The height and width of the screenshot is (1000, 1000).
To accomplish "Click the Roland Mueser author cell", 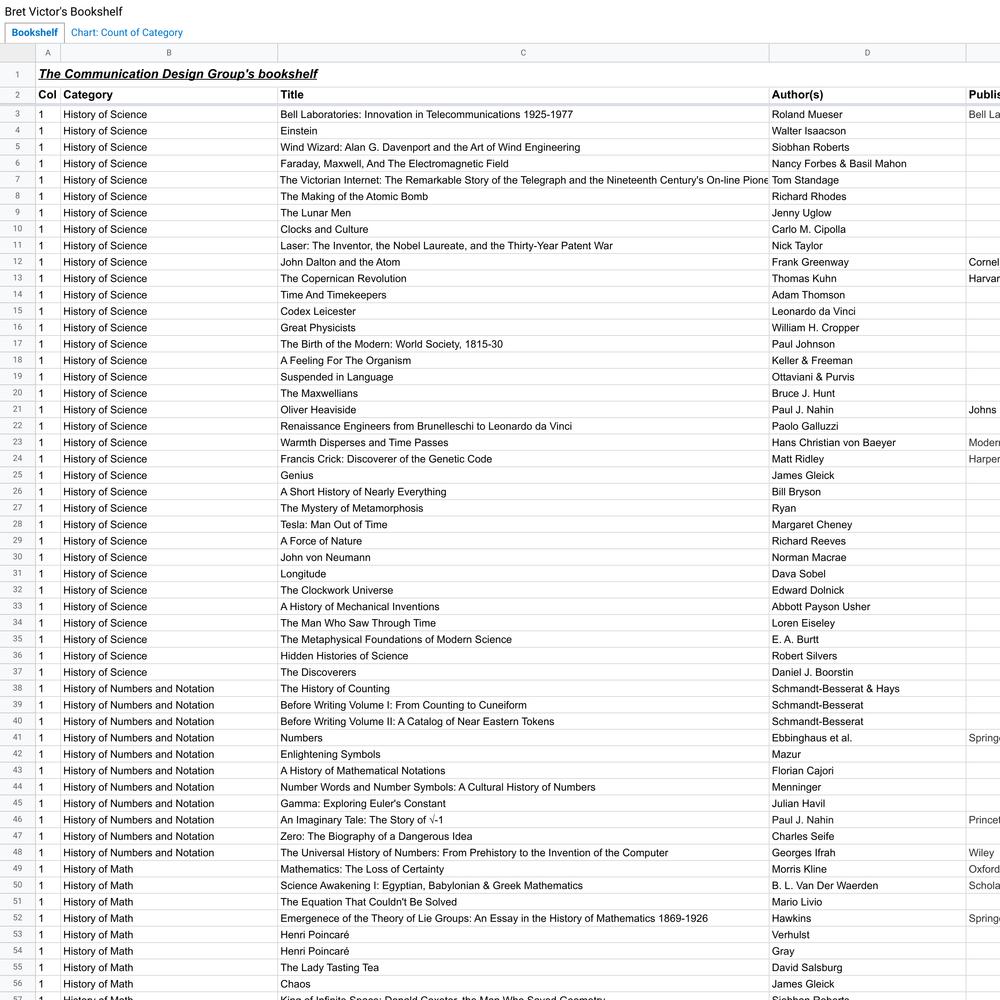I will (867, 114).
